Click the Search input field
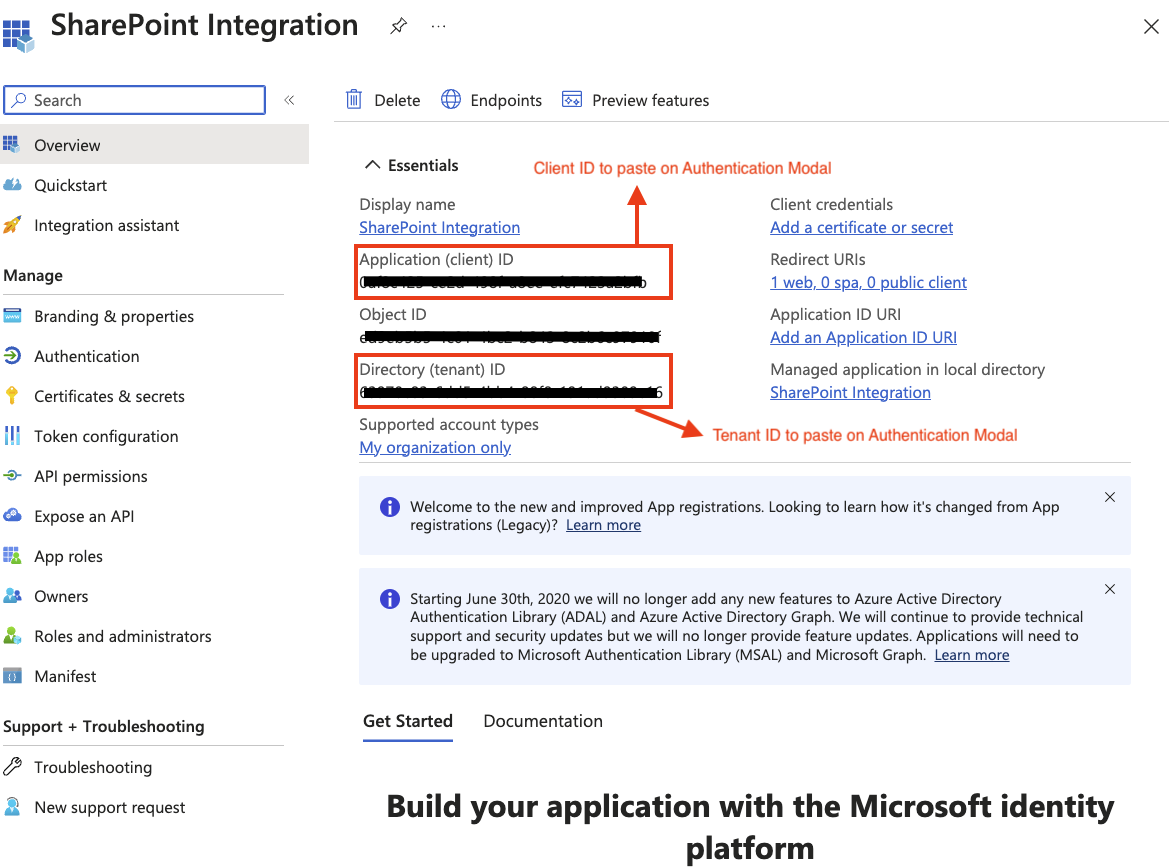The height and width of the screenshot is (868, 1169). [134, 100]
